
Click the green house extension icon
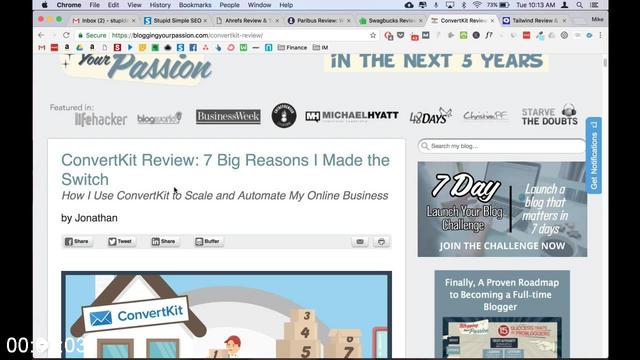[x=463, y=36]
